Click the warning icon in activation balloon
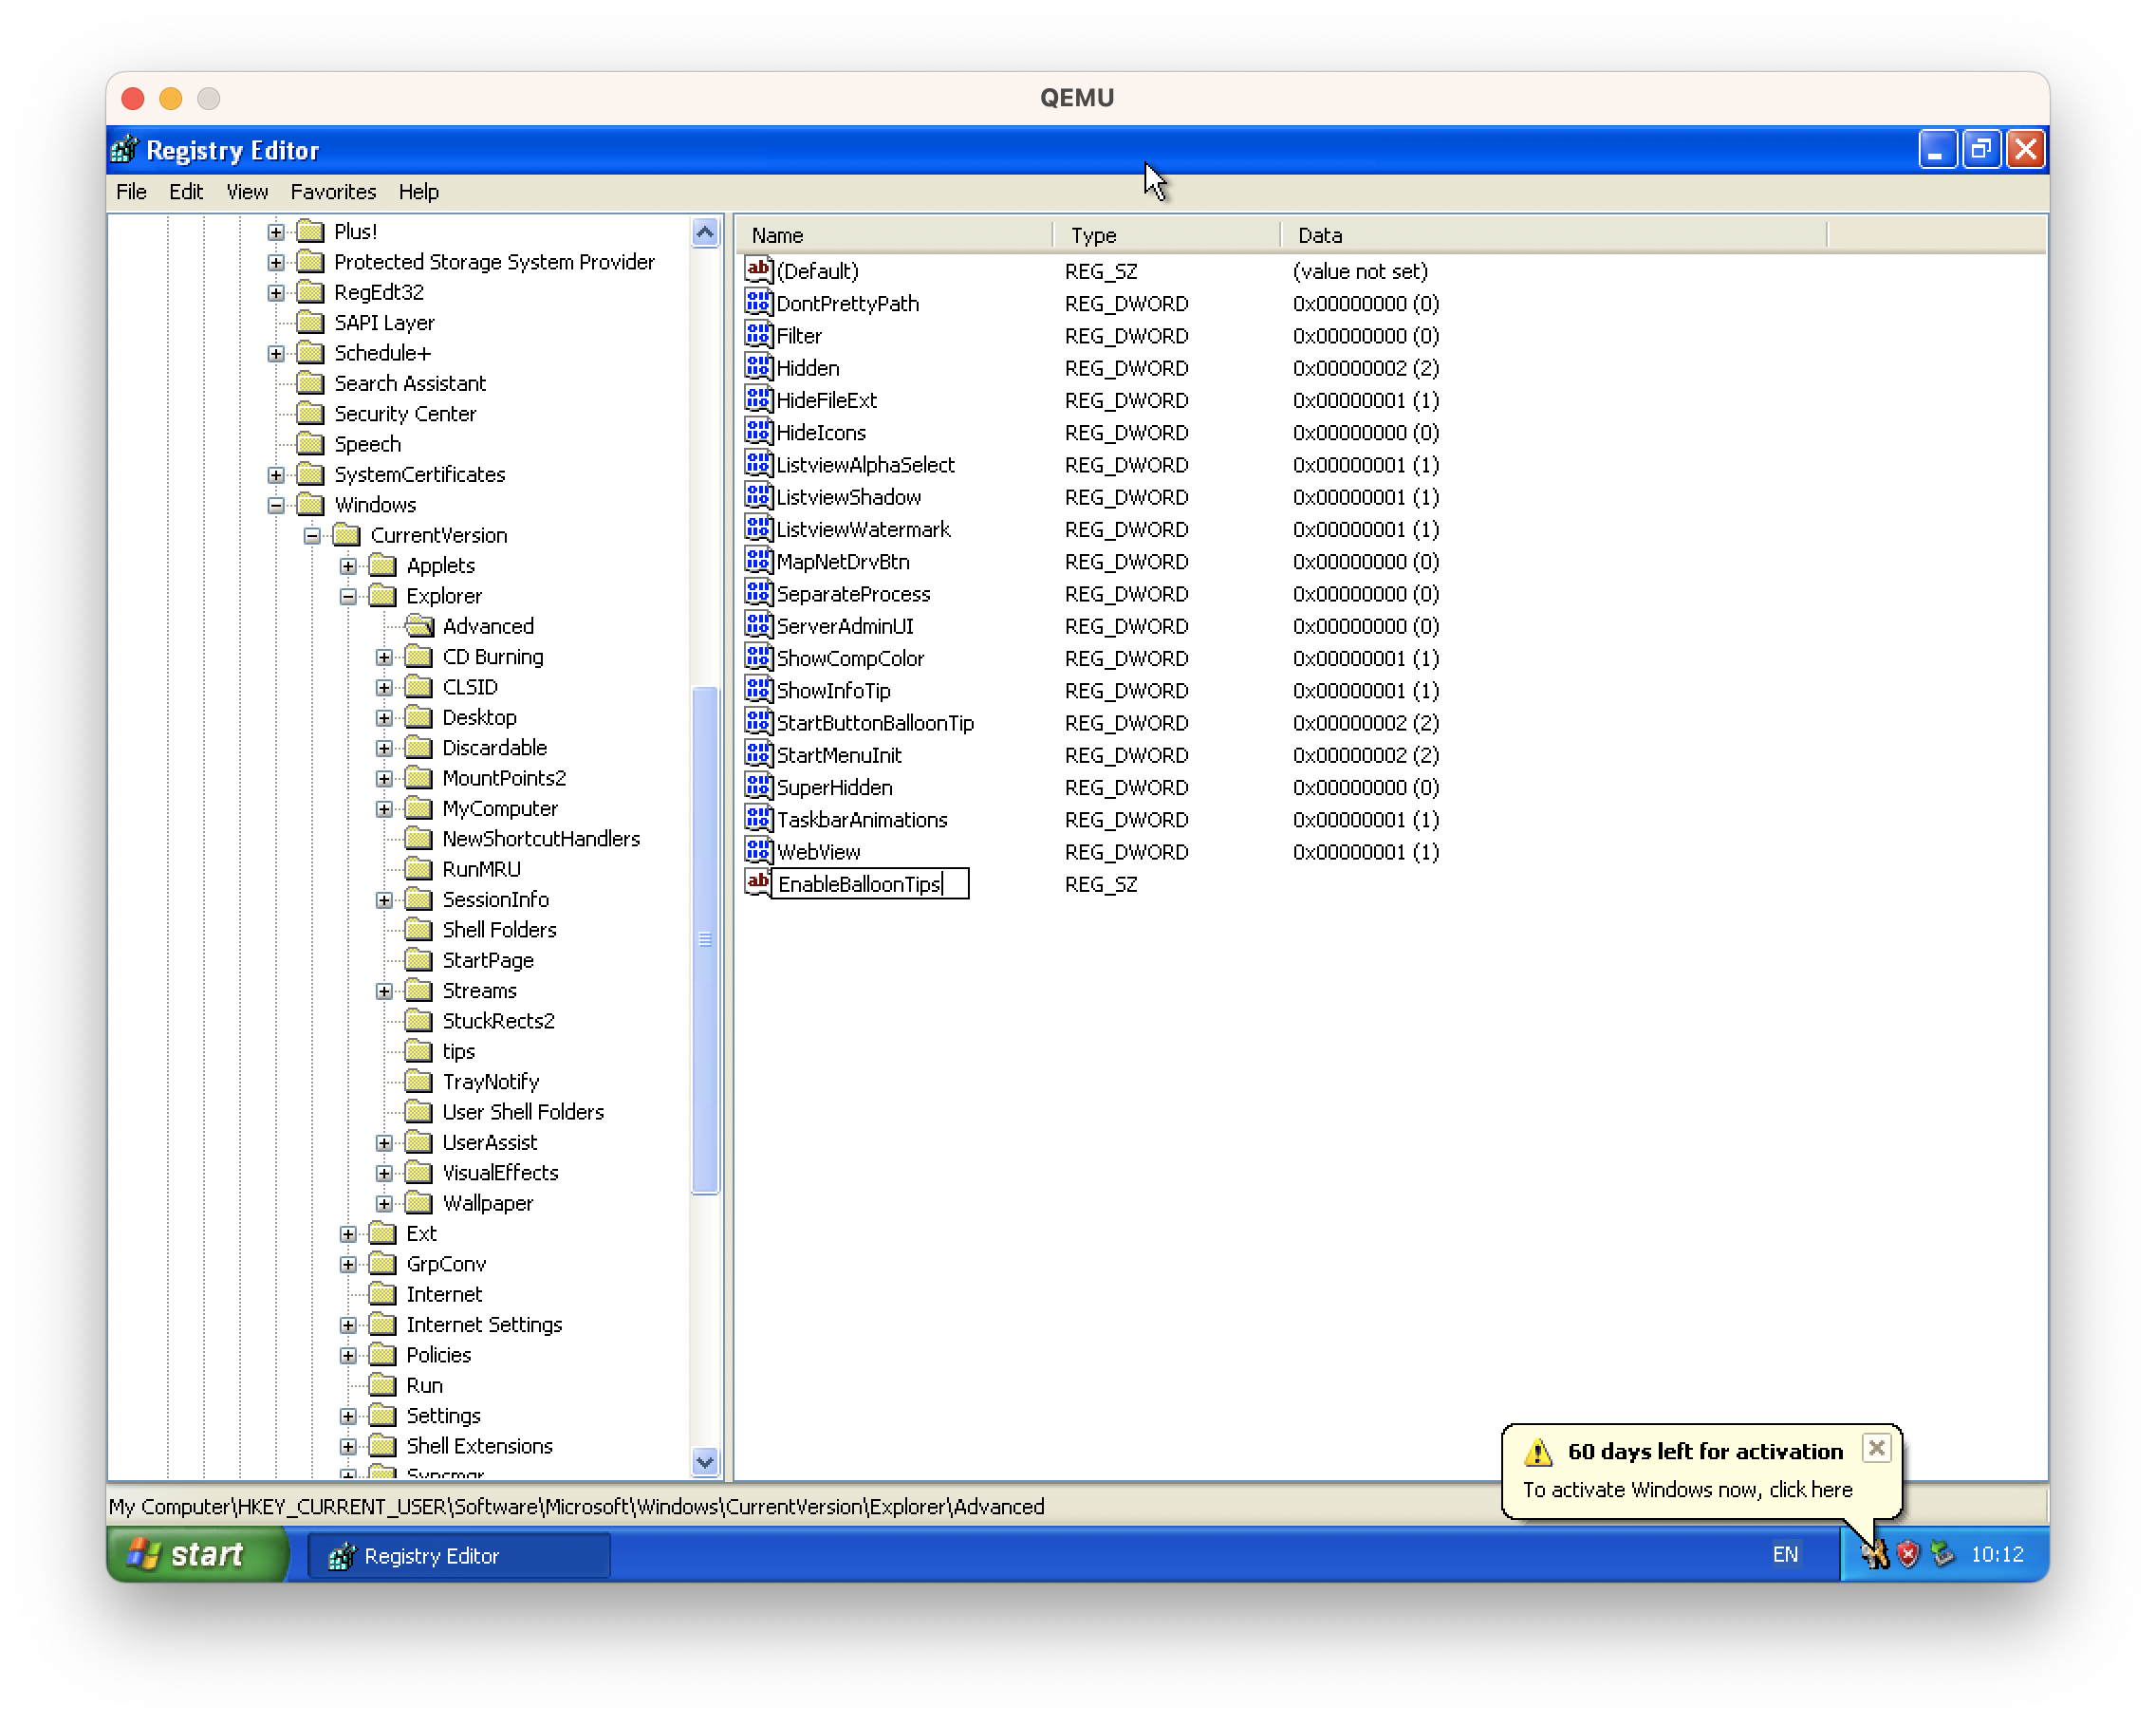2156x1723 pixels. [x=1538, y=1451]
